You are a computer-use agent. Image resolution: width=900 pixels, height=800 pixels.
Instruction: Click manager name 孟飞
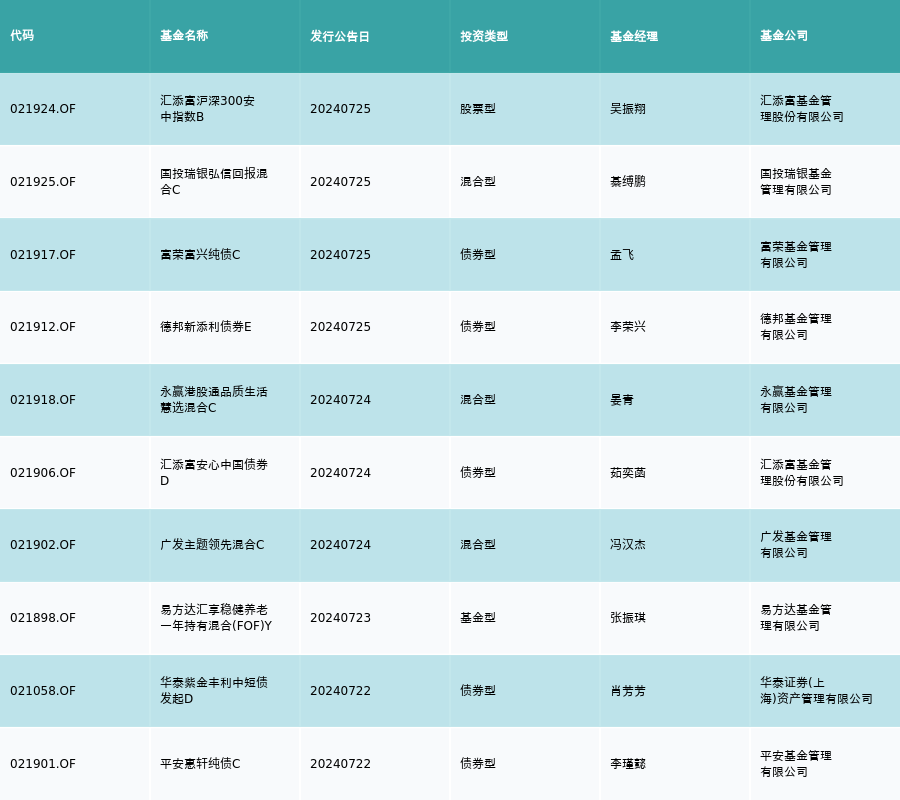coord(622,254)
